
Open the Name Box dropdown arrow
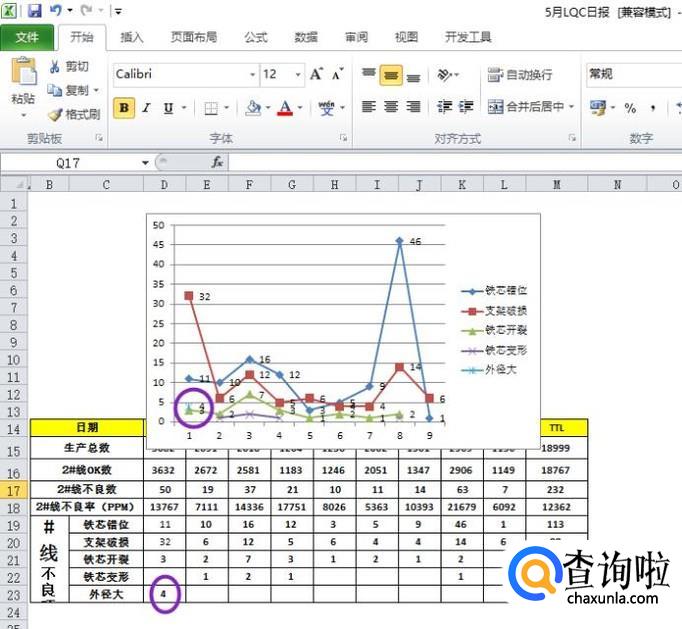coord(145,163)
